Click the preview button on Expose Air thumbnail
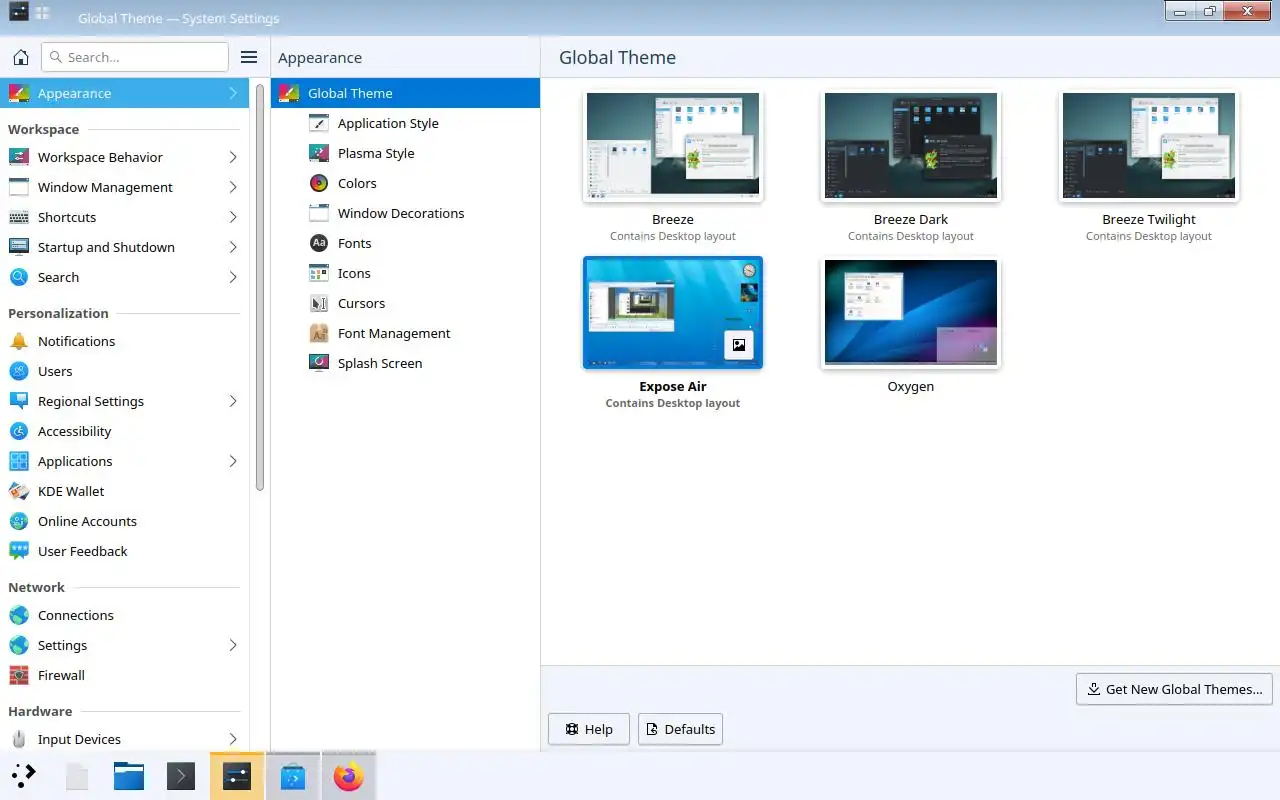 (x=738, y=345)
